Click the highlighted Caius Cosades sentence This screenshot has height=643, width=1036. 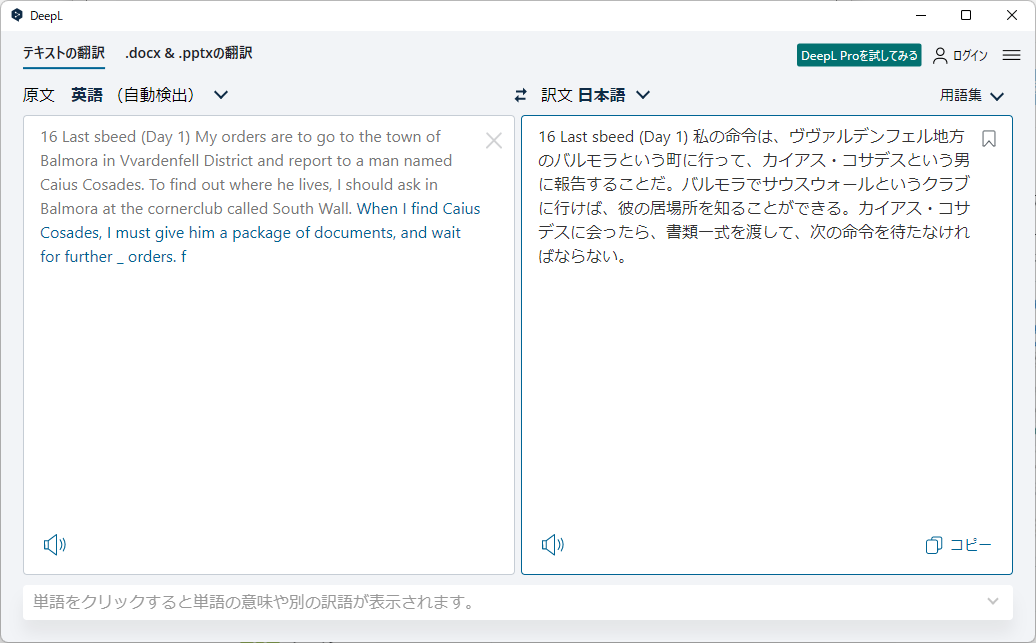(250, 231)
